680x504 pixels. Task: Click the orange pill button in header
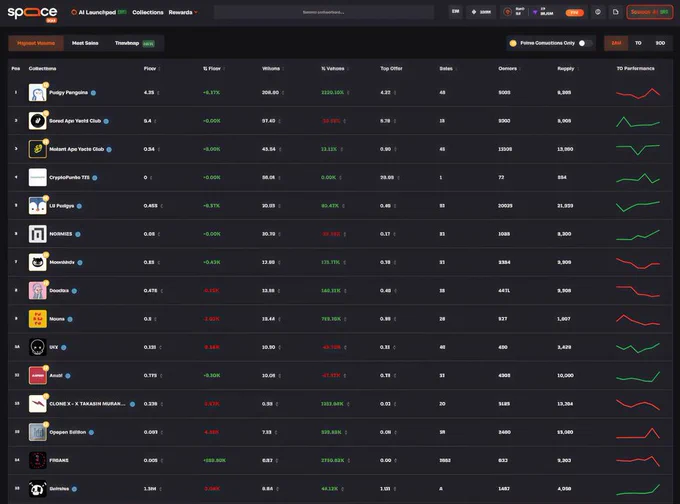[574, 13]
